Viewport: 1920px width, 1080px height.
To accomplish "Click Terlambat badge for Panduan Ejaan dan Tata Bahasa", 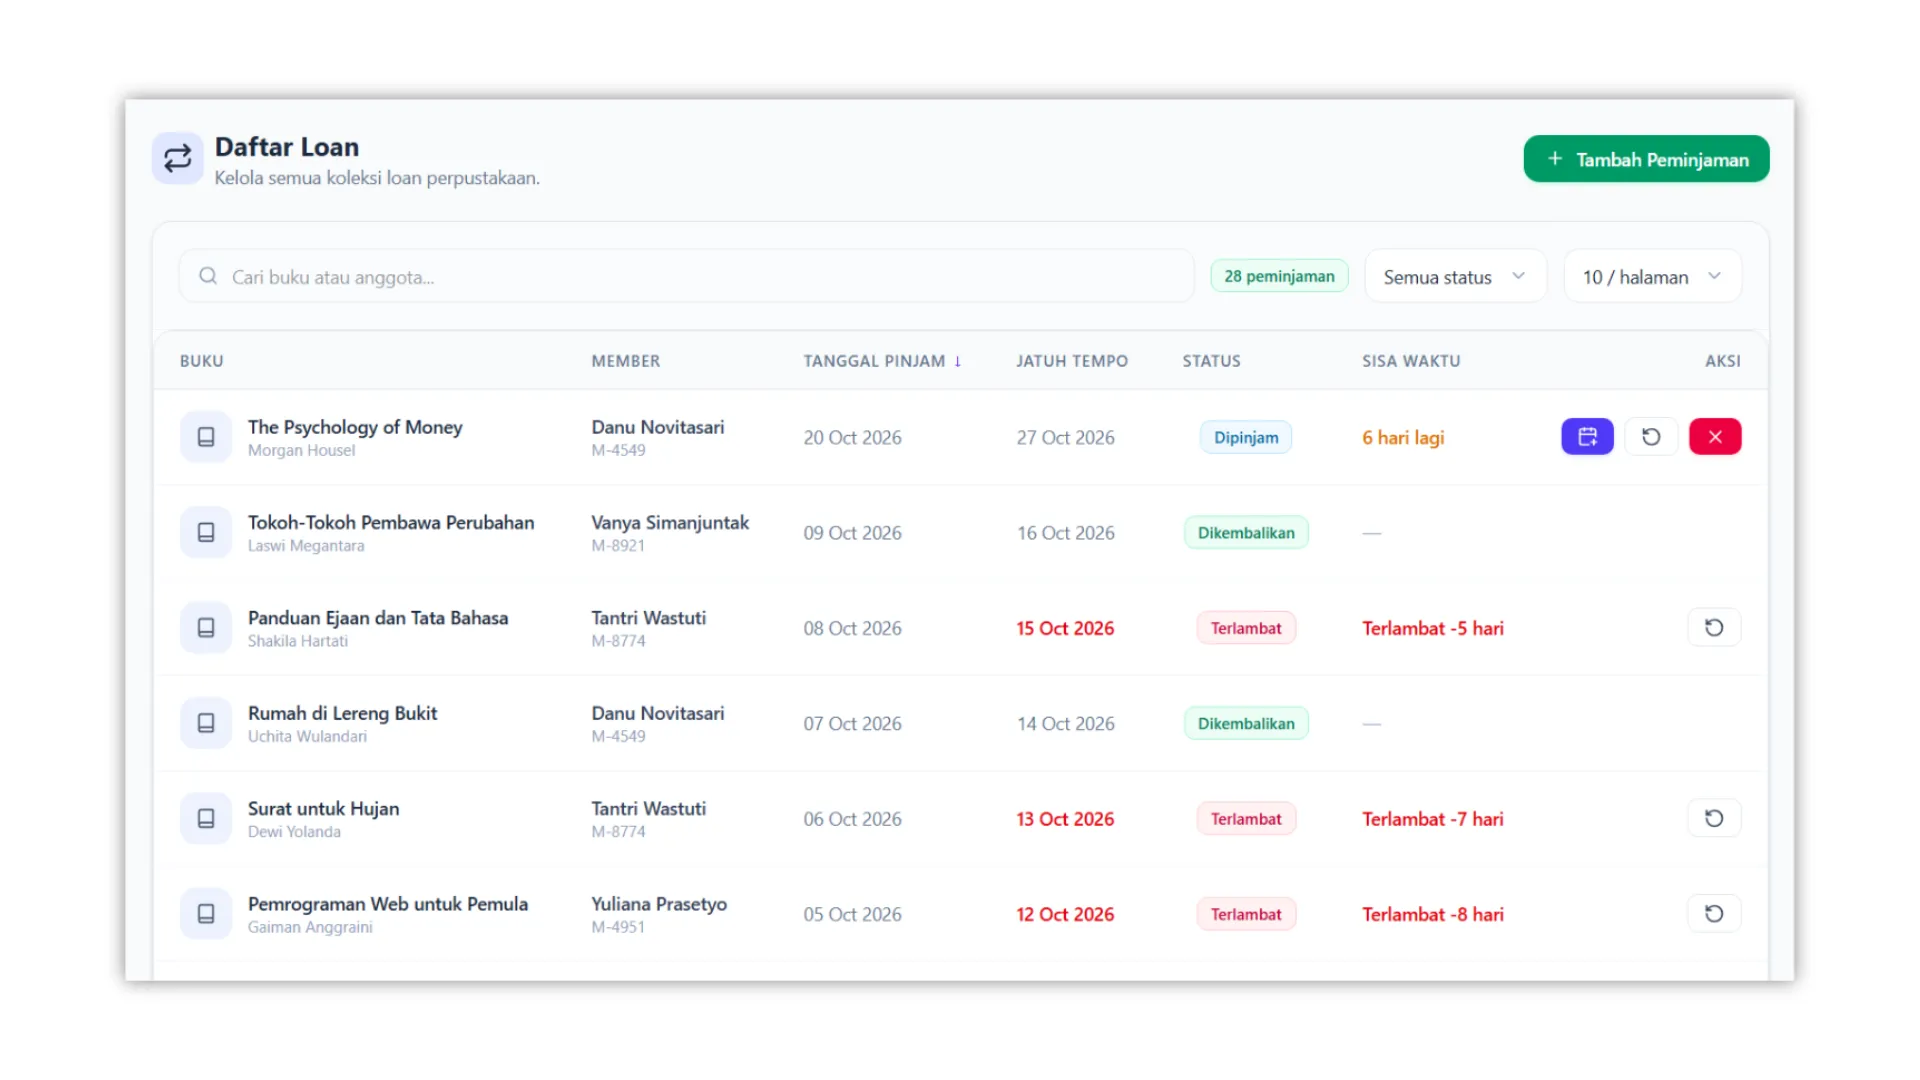I will coord(1246,628).
